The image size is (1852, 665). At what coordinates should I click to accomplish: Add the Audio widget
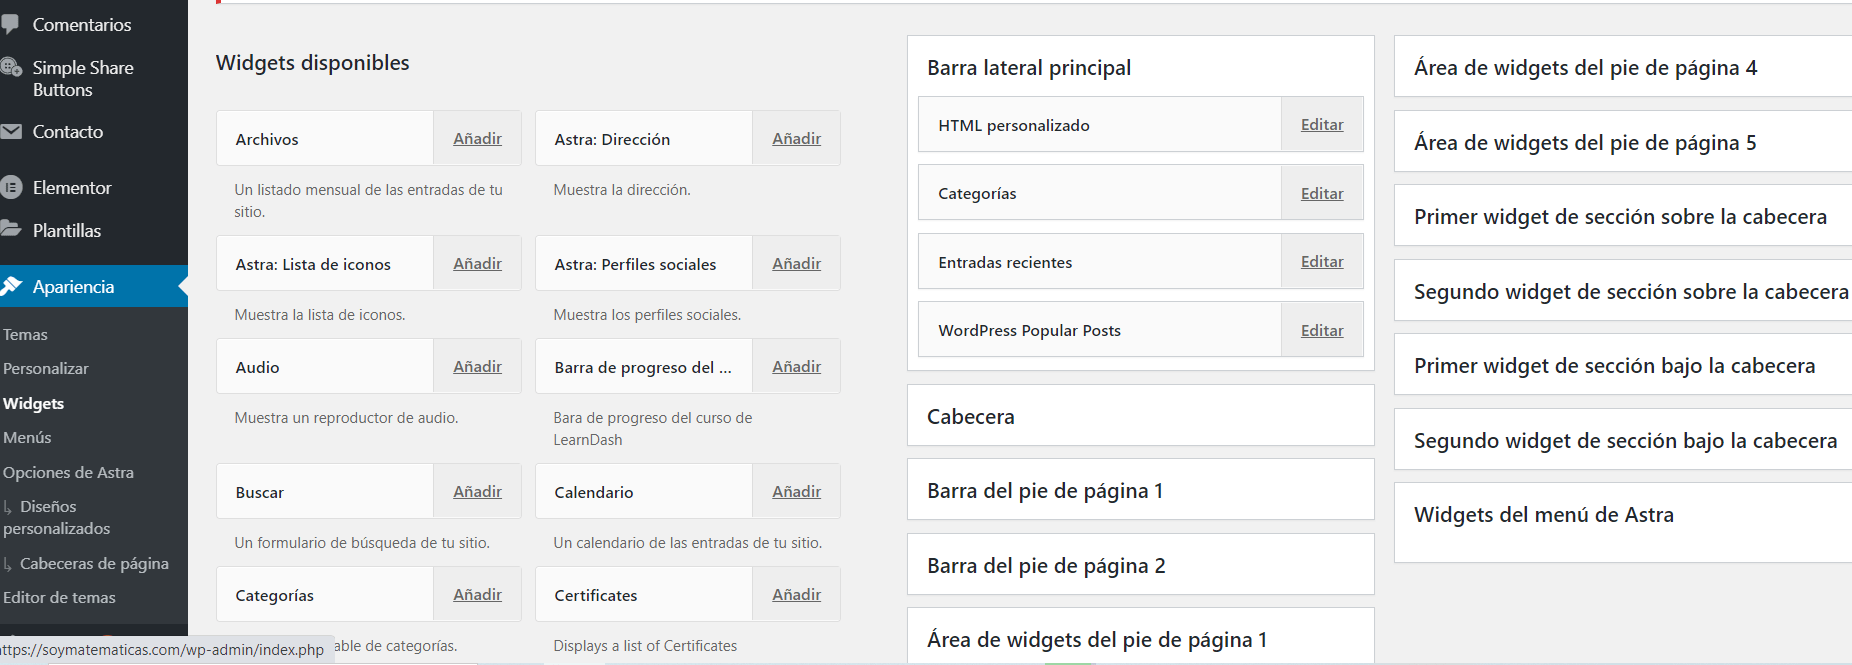tap(477, 366)
